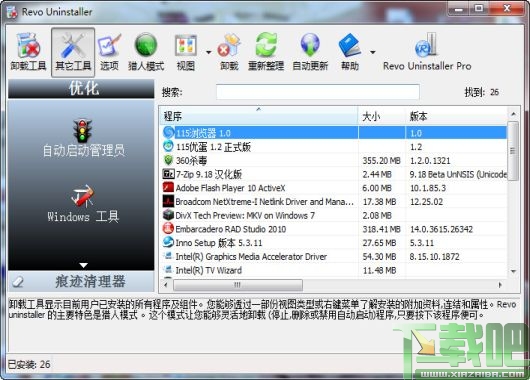The image size is (530, 380).
Task: Select the 115优蛋 1.2 正式版 icon
Action: (x=168, y=146)
